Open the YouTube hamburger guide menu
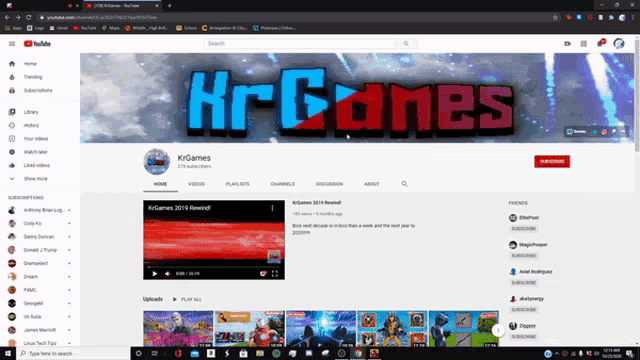The height and width of the screenshot is (360, 640). click(12, 44)
